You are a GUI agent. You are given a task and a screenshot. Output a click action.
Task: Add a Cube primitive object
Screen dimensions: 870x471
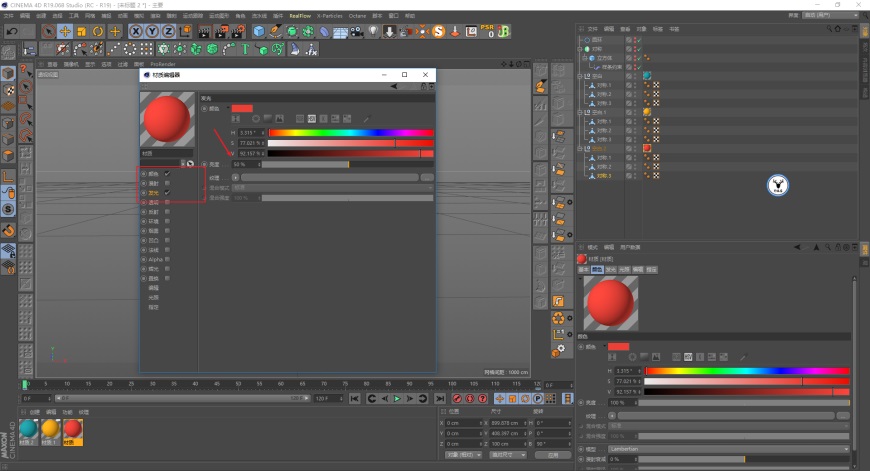tap(259, 32)
